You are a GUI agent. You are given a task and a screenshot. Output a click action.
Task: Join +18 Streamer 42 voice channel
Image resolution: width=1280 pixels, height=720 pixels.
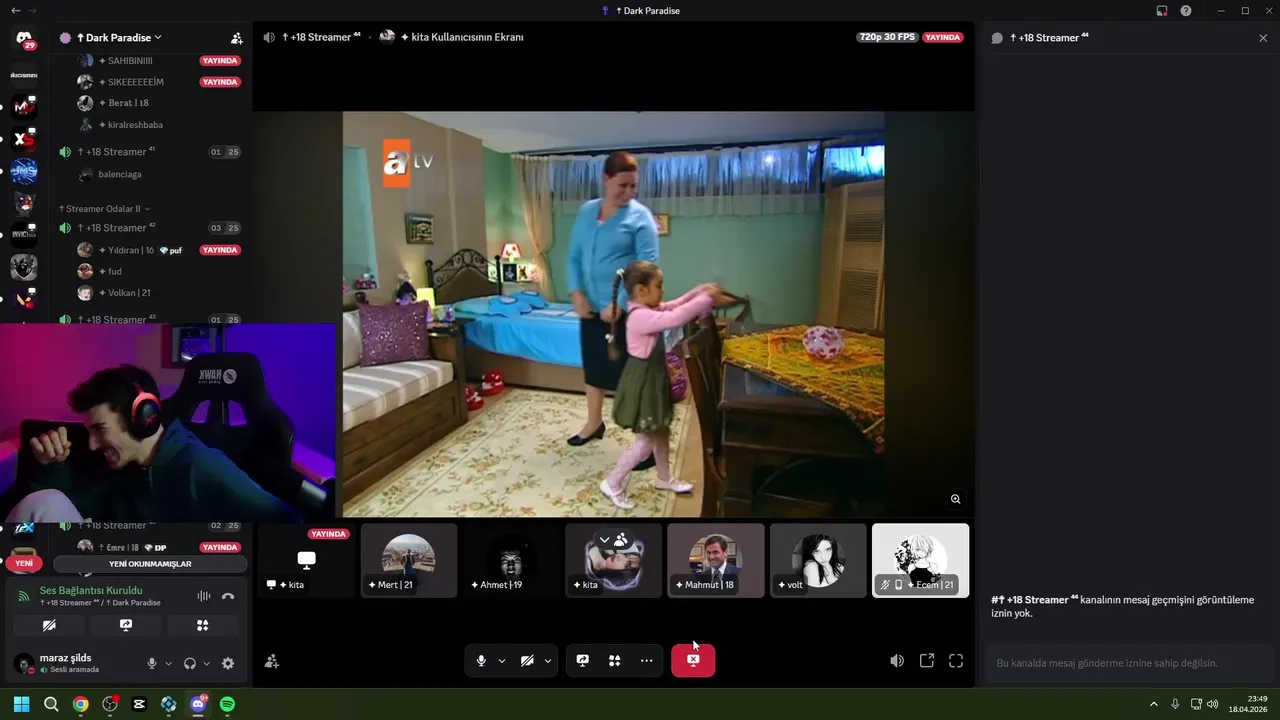pos(150,228)
